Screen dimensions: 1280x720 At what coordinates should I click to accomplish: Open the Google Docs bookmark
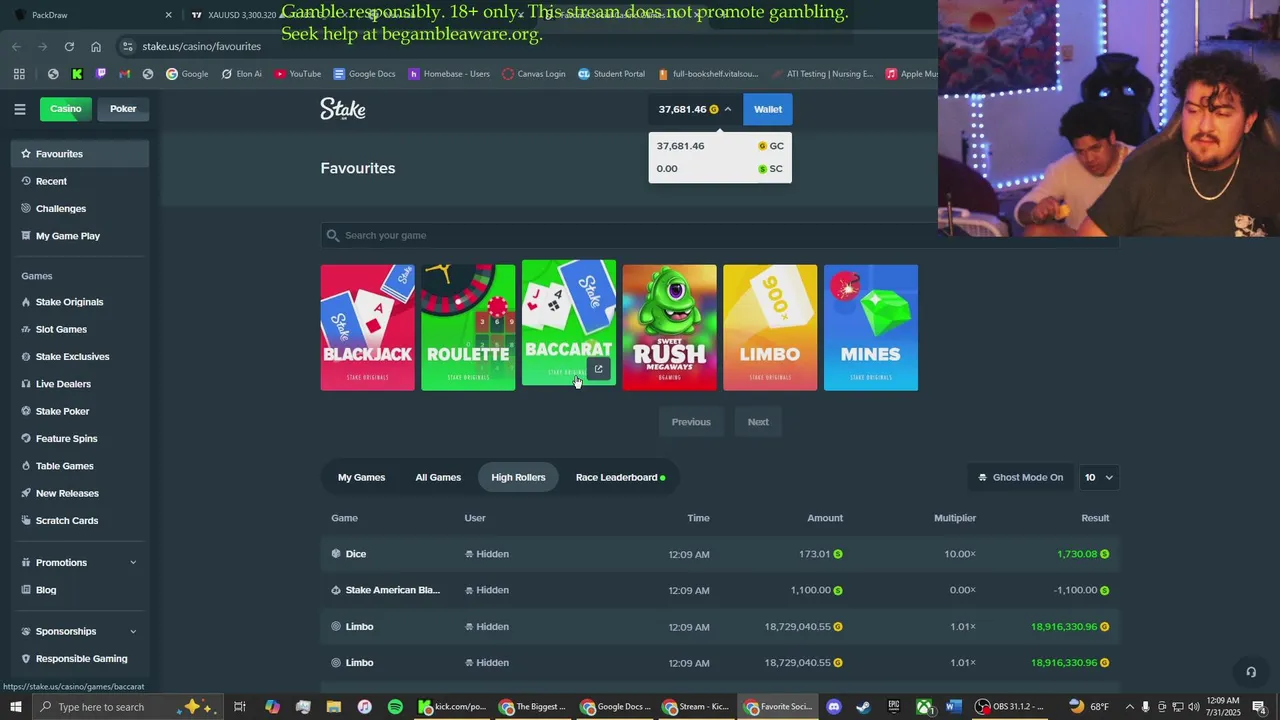tap(364, 74)
